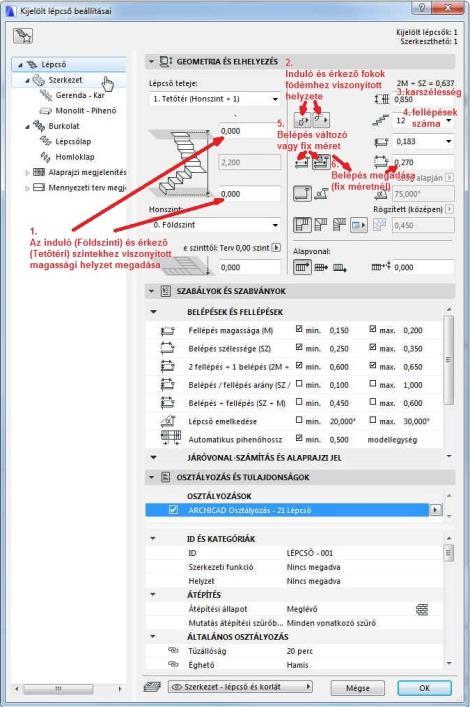Open the Lépcső teteje story dropdown
470x707 pixels.
pos(215,99)
